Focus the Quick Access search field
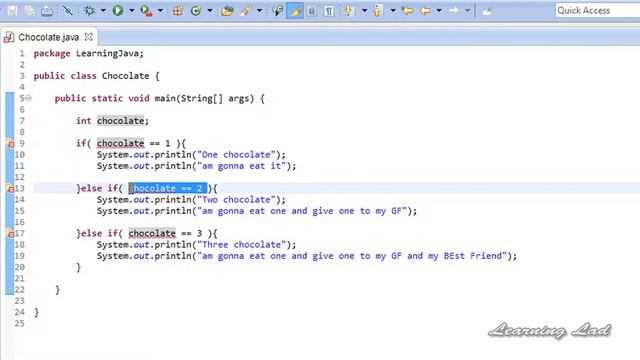640x360 pixels. click(597, 11)
